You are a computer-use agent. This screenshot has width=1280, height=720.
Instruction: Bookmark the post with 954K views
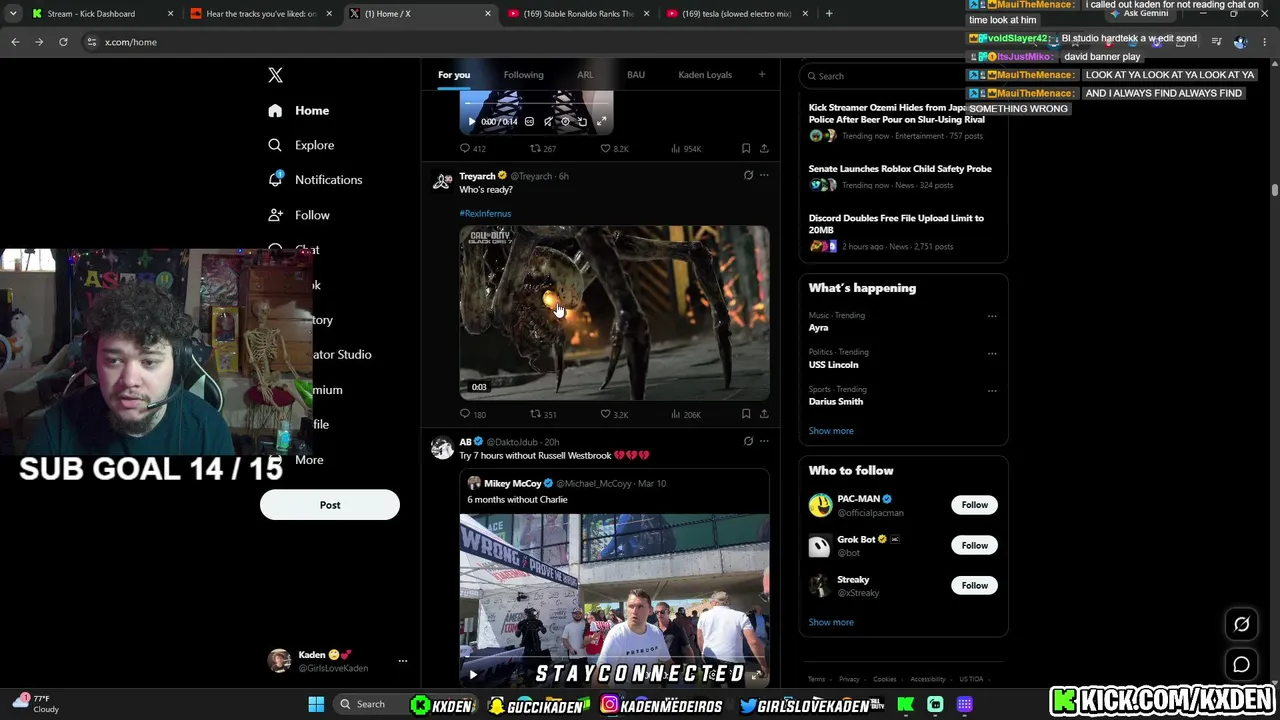746,149
